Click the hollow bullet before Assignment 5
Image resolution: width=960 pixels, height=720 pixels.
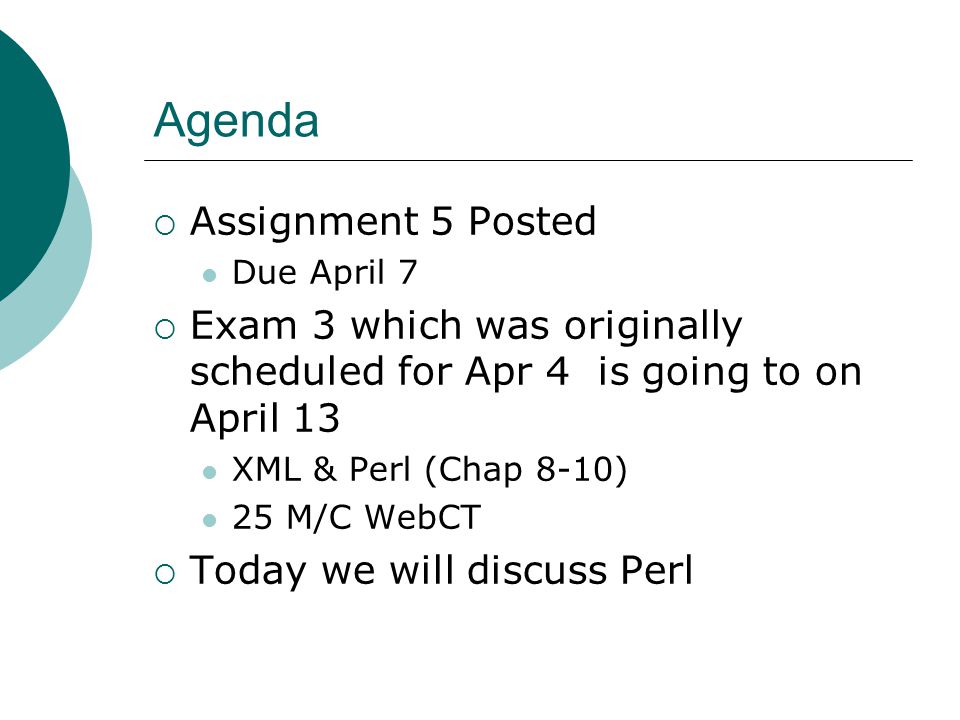[x=165, y=225]
